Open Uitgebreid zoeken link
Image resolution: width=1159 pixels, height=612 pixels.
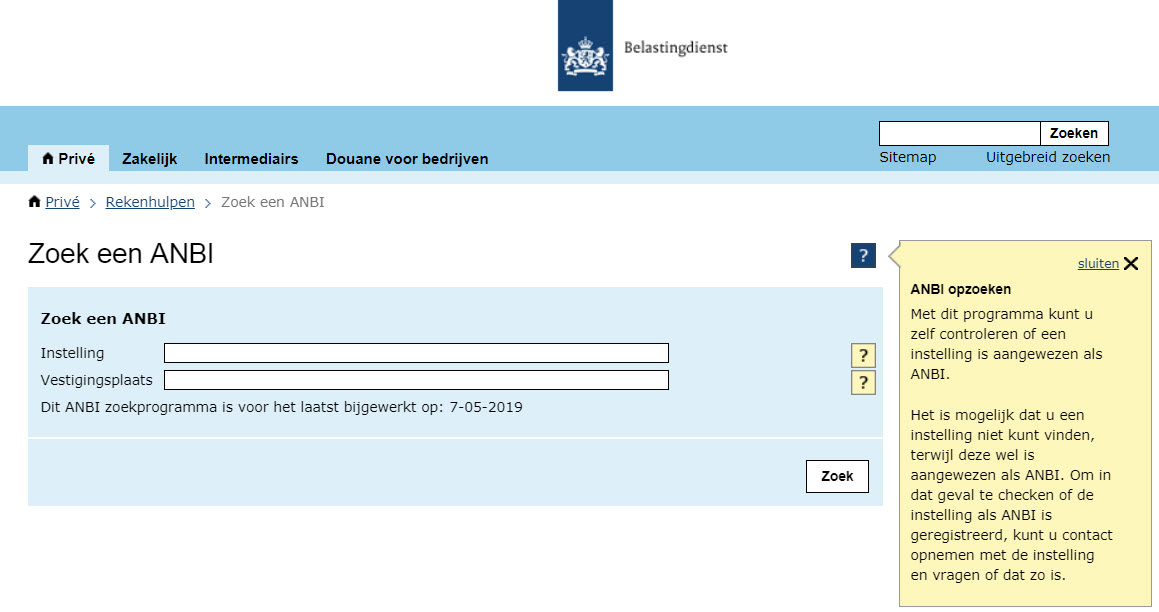tap(1047, 157)
